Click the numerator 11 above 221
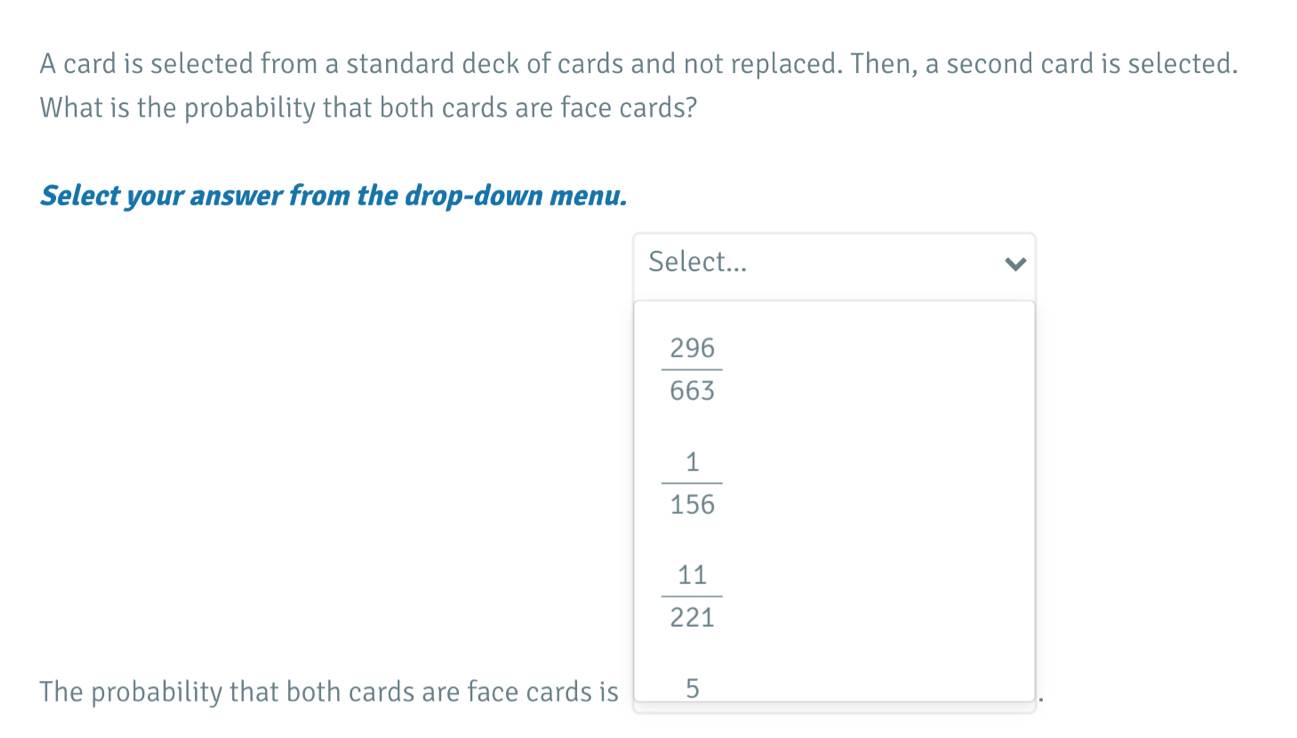 click(x=692, y=576)
